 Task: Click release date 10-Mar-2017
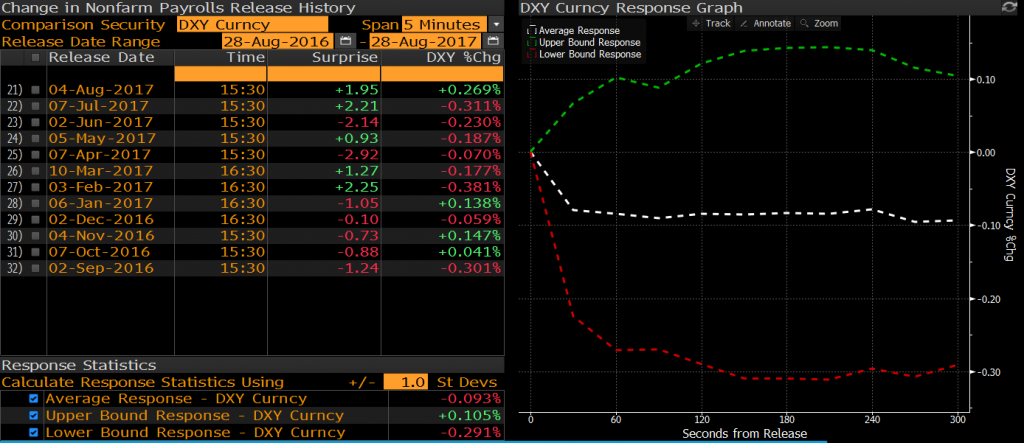point(101,171)
